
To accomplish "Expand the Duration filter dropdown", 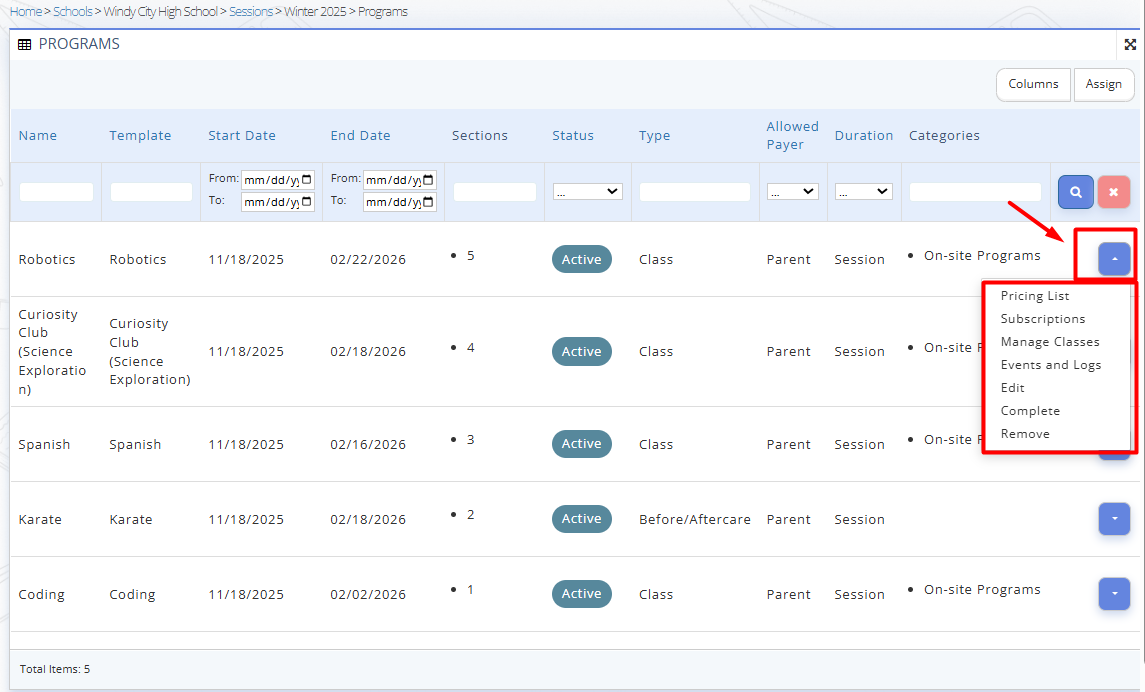I will click(863, 192).
